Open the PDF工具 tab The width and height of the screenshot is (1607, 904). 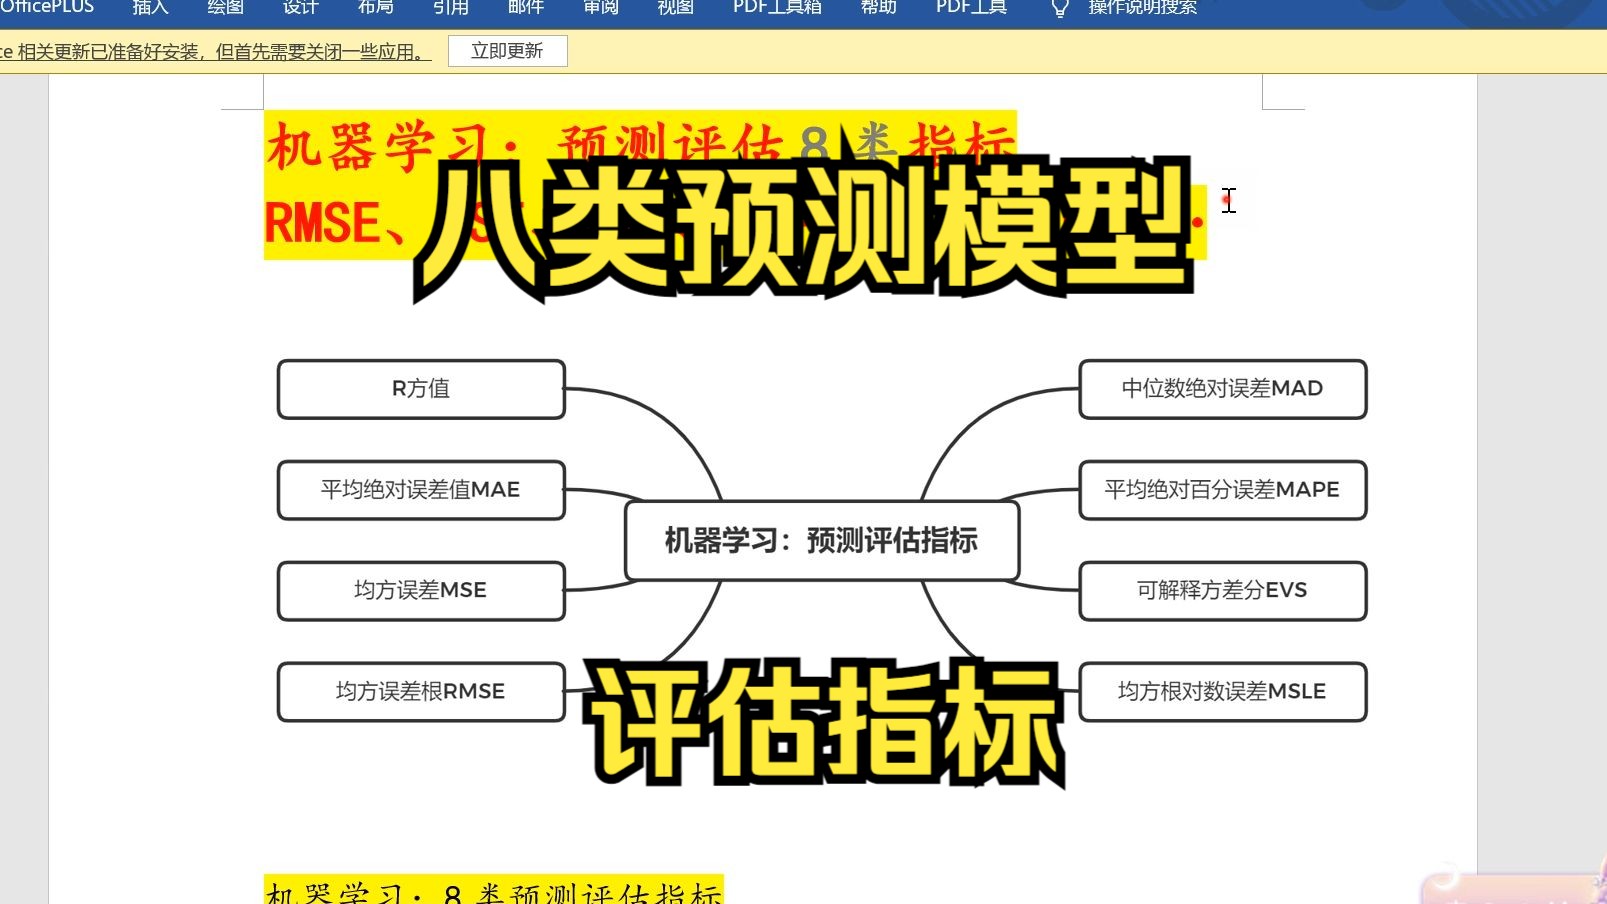[971, 7]
